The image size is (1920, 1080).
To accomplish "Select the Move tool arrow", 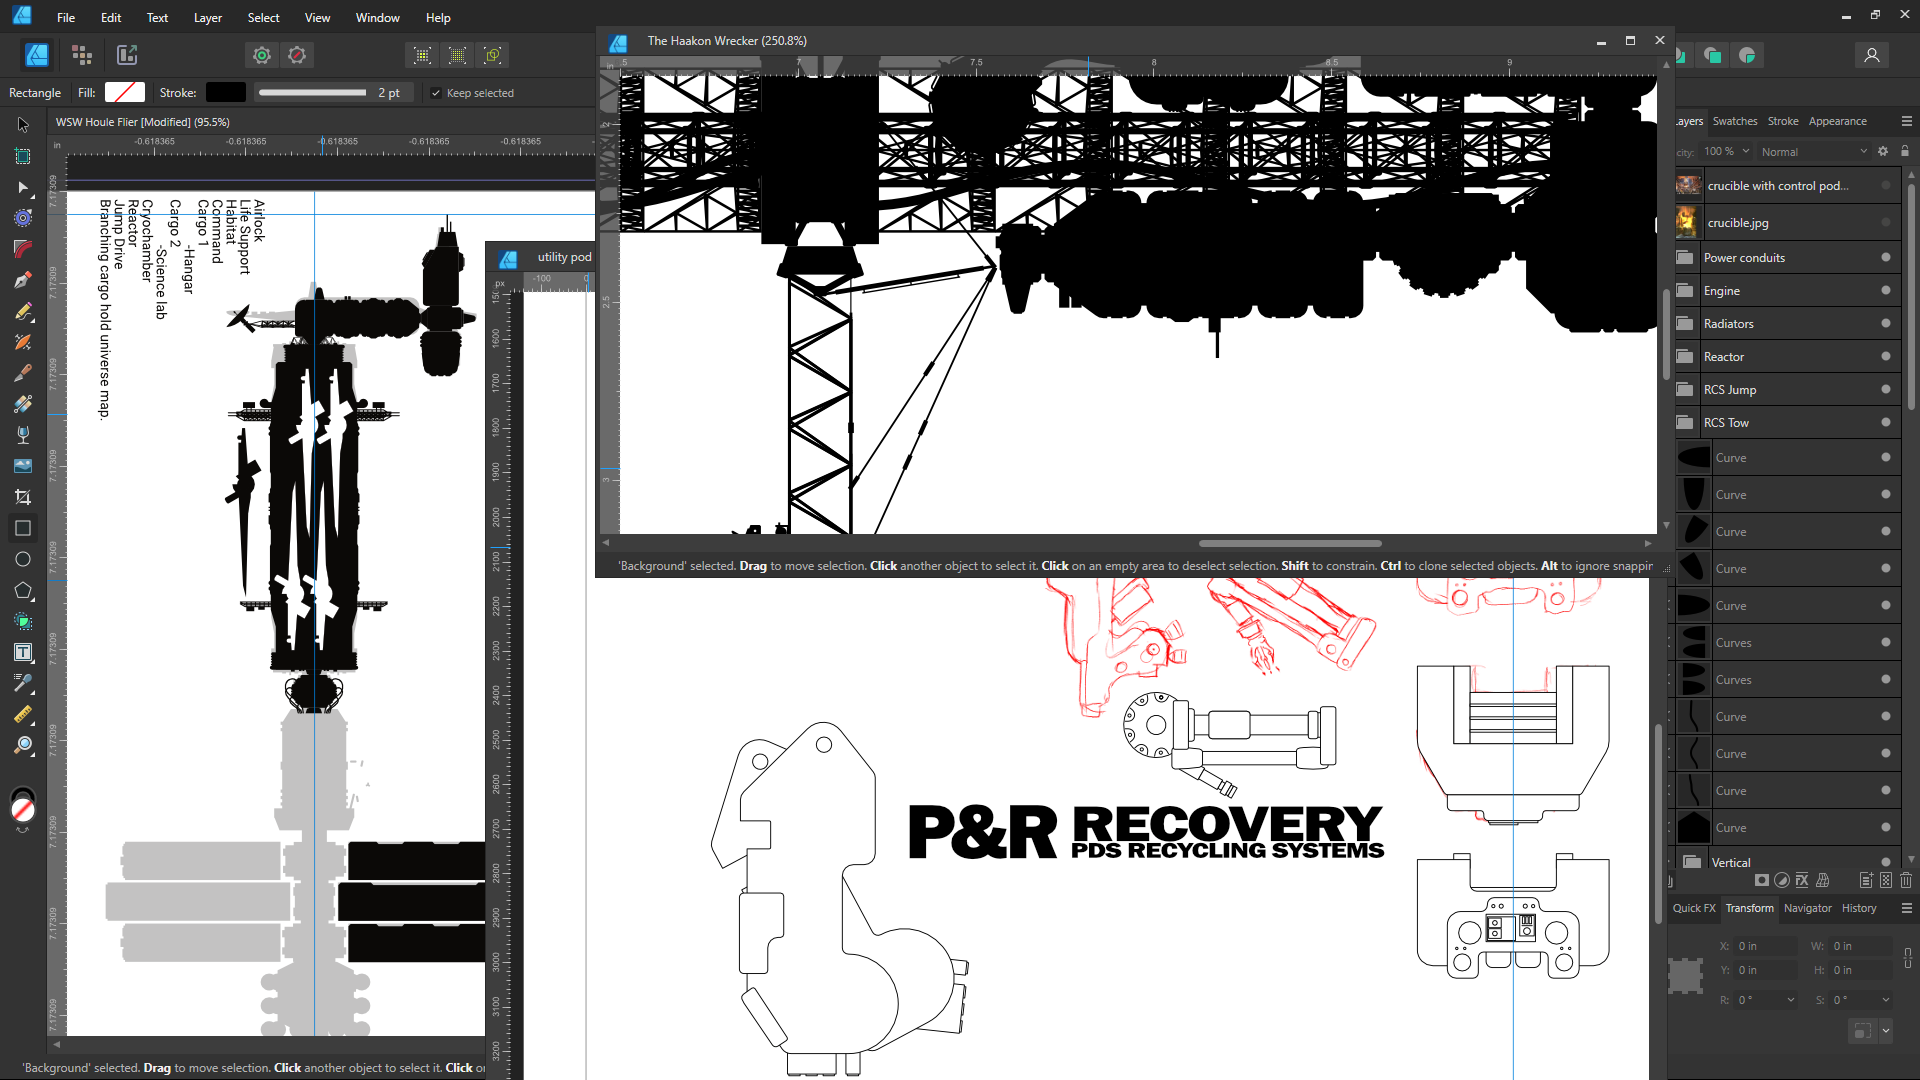I will point(23,125).
